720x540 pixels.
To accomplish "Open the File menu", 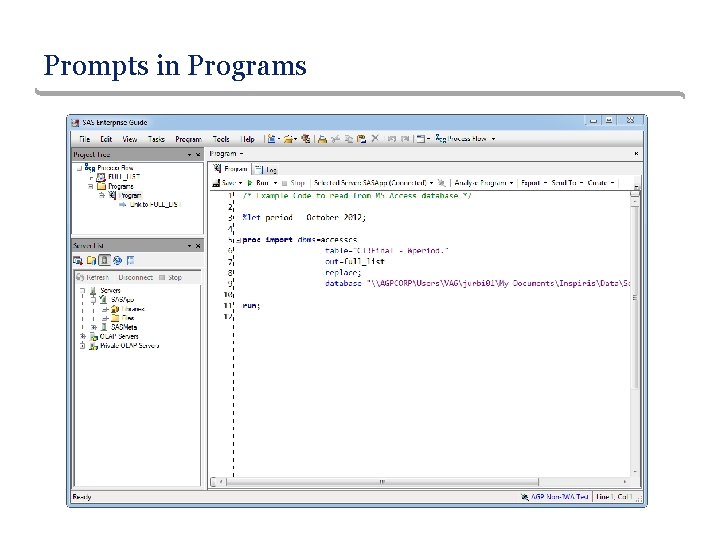I will (84, 139).
